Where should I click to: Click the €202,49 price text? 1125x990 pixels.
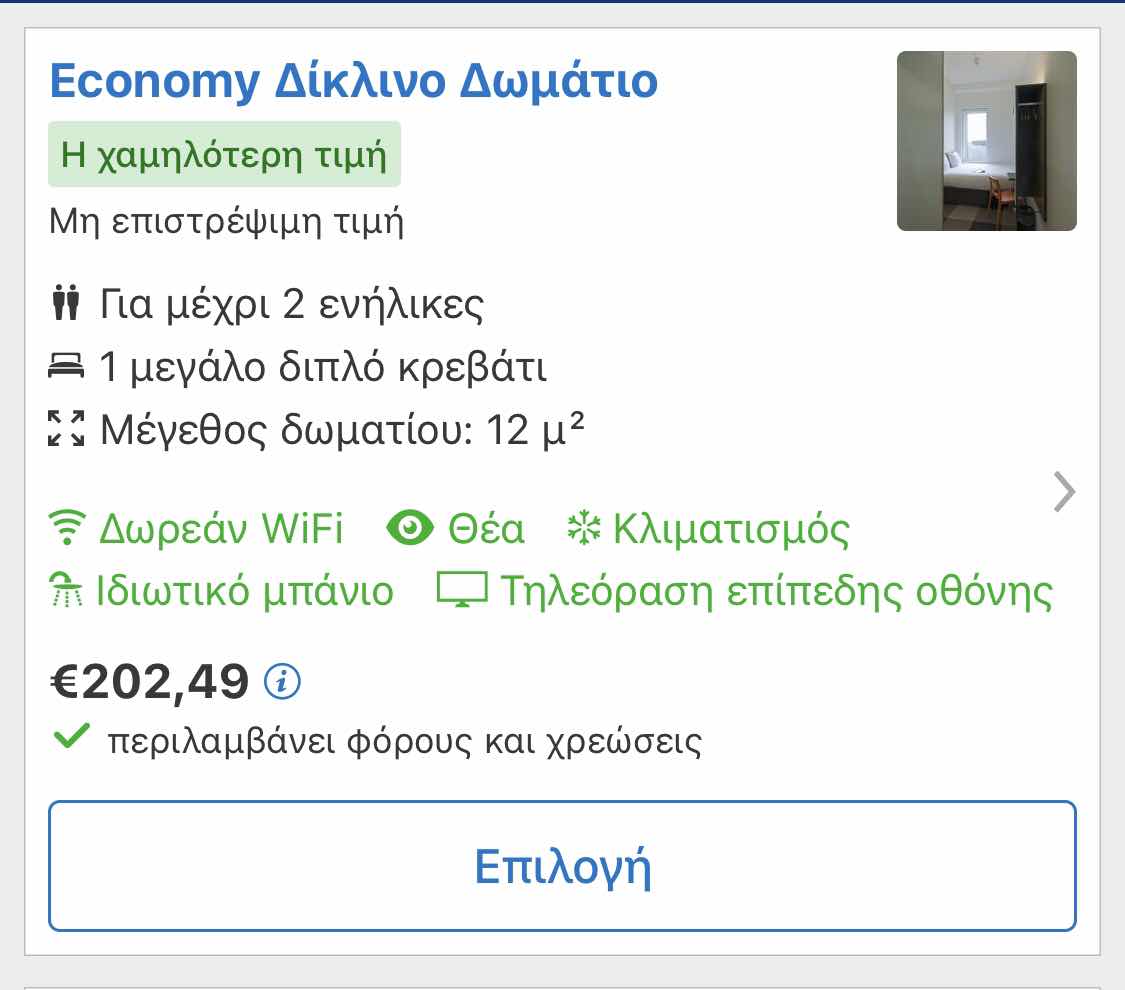[150, 682]
